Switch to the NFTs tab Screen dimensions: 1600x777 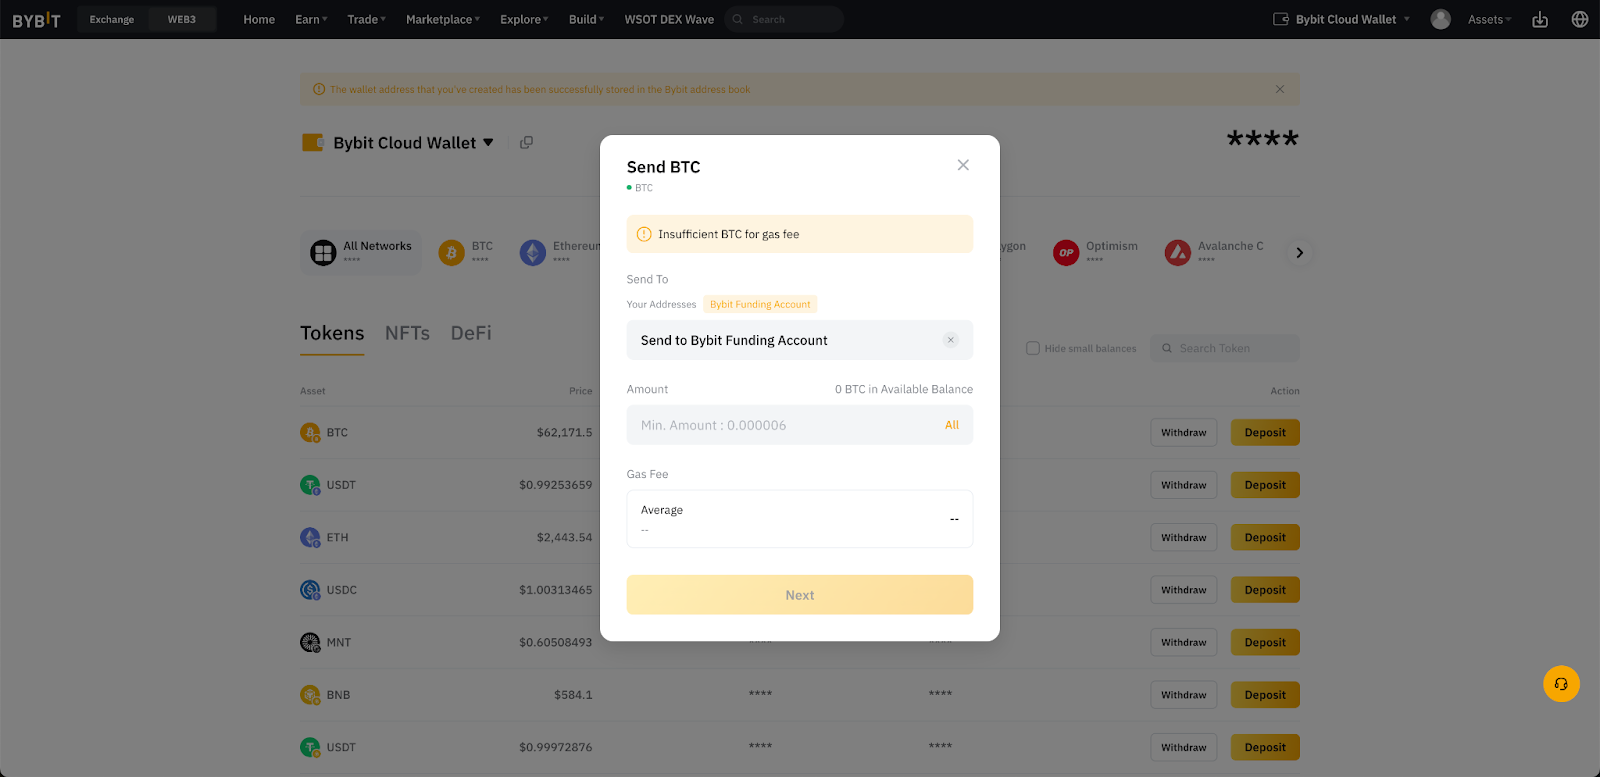(407, 333)
